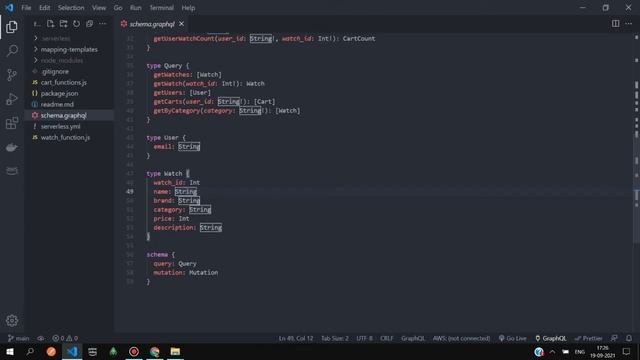Create a new file in Explorer
The image size is (640, 360).
pyautogui.click(x=50, y=24)
